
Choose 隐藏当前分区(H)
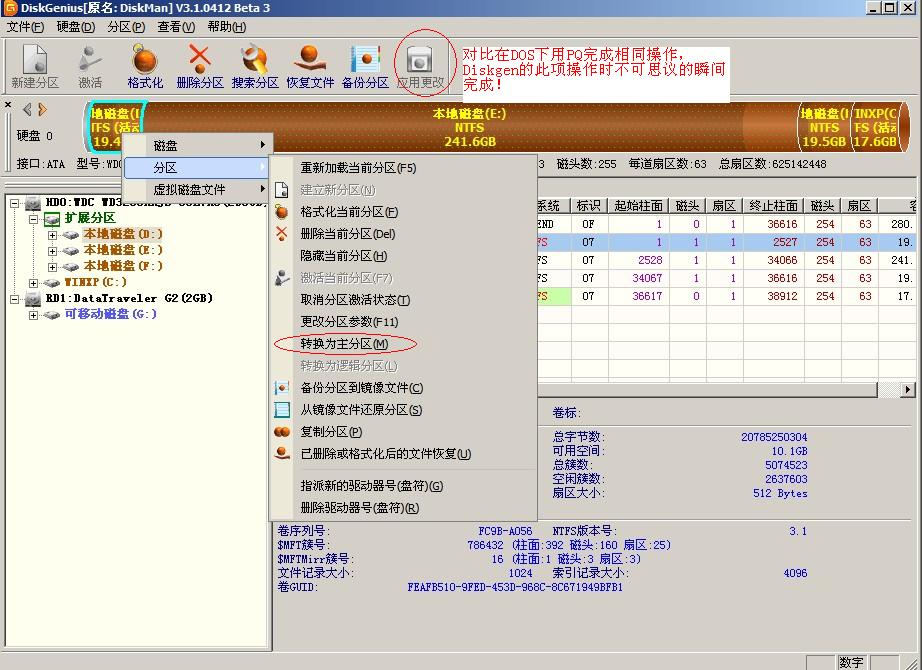pos(343,256)
